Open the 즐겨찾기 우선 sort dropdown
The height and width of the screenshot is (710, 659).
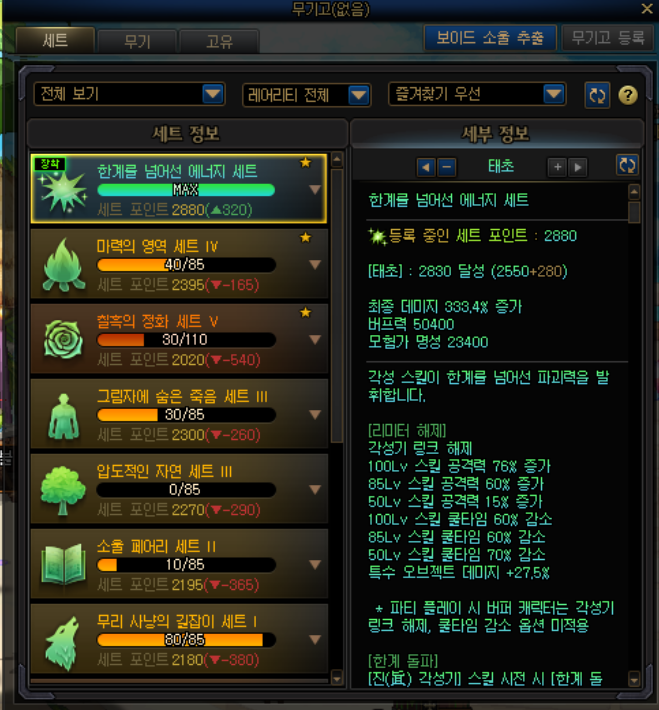click(x=477, y=94)
